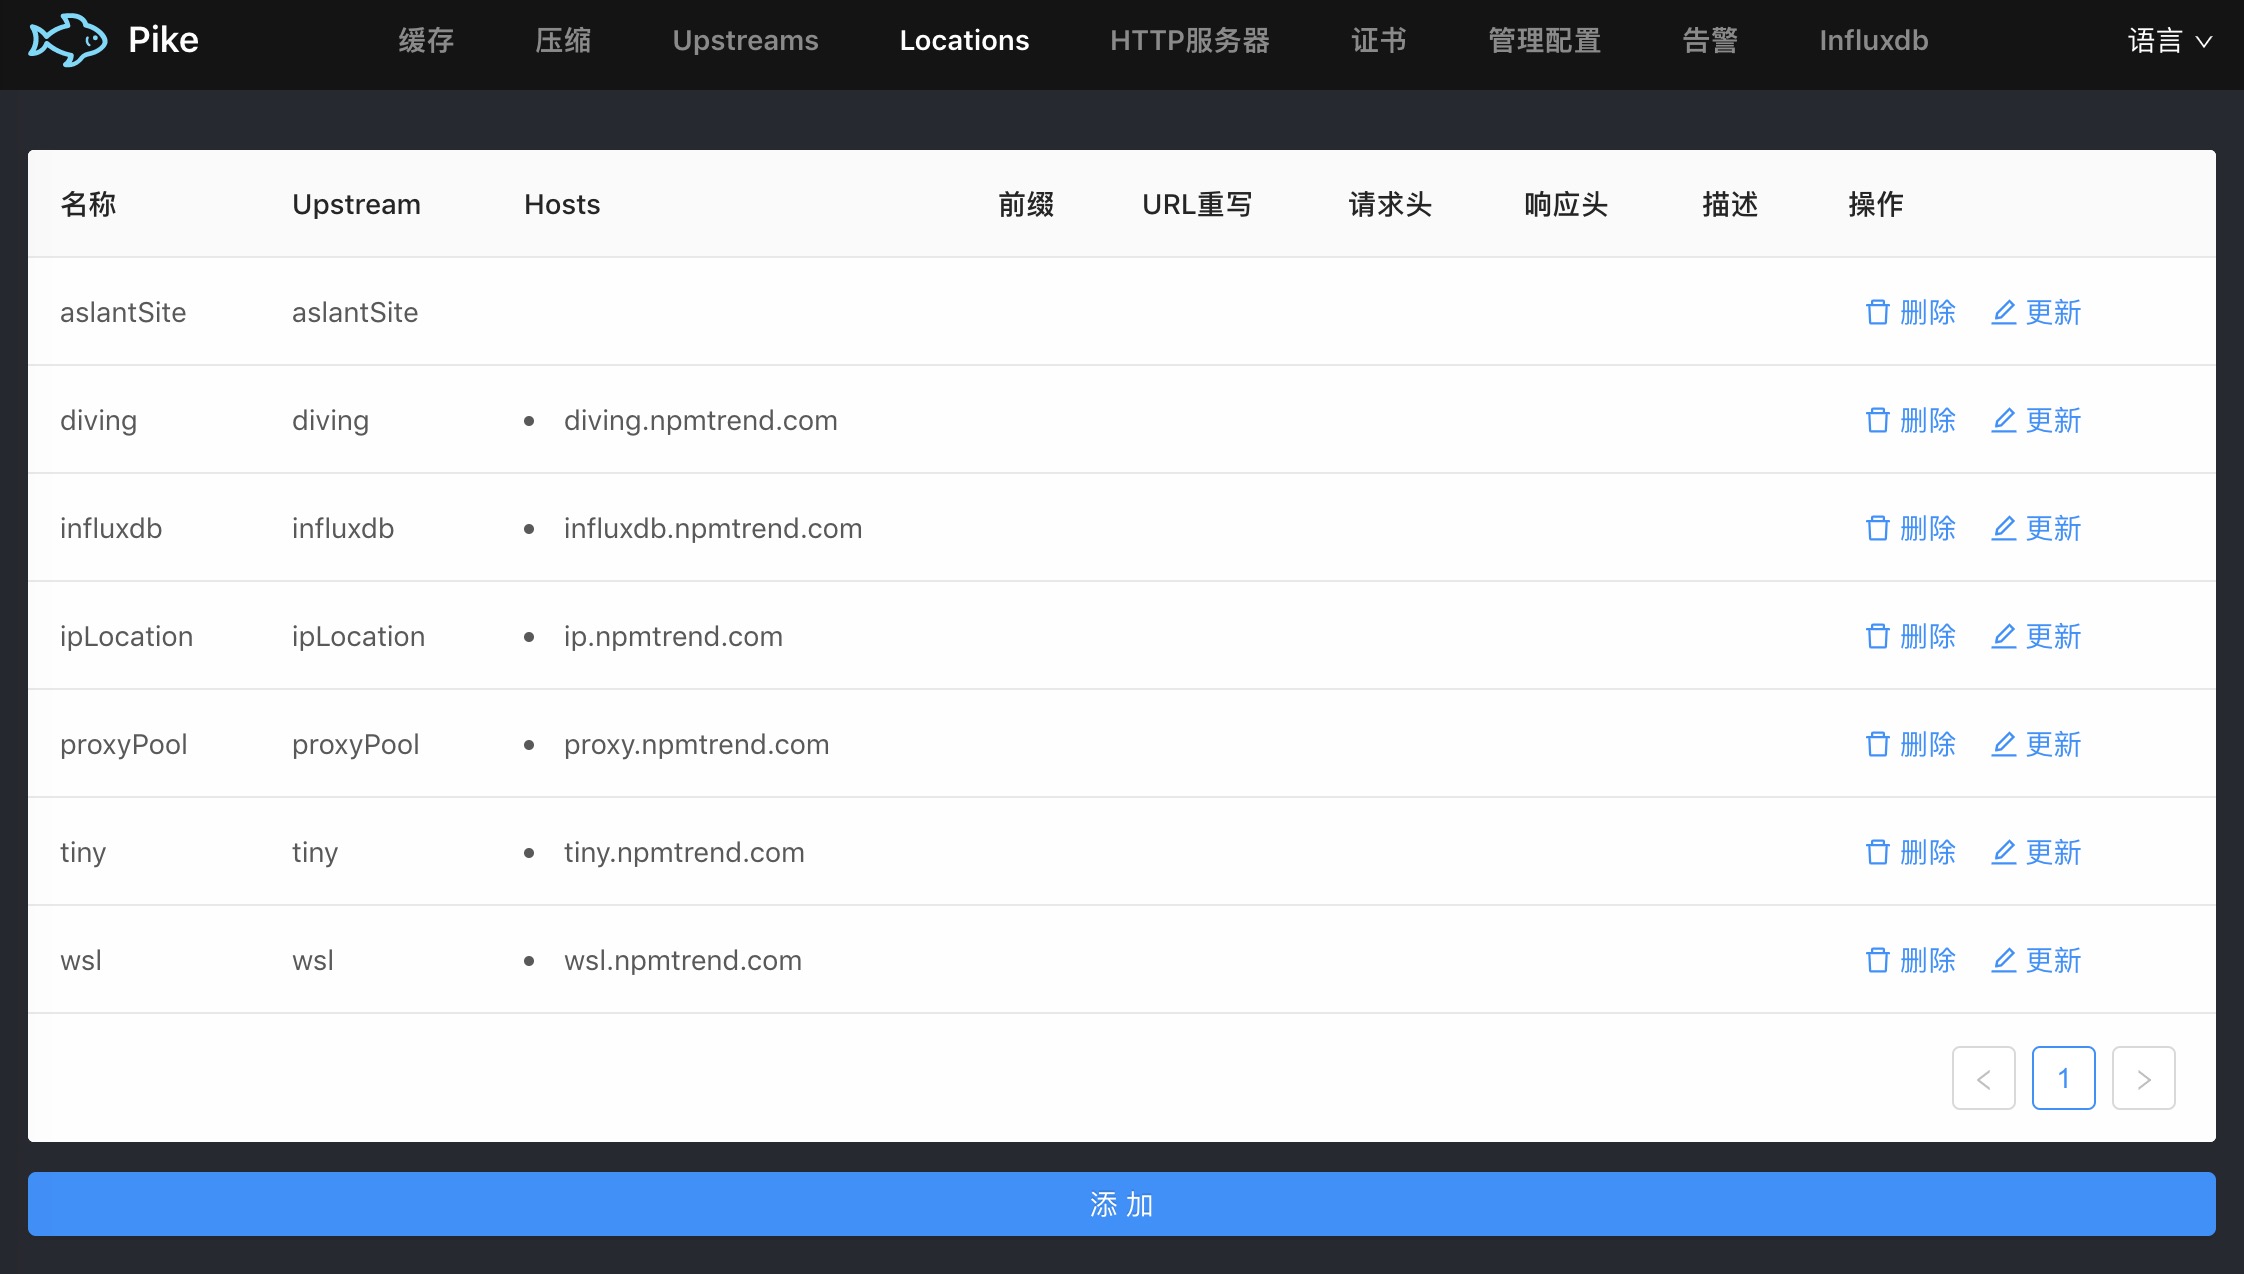Screen dimensions: 2244x1274
Task: Click the pencil icon in the tiny row
Action: coord(2003,853)
